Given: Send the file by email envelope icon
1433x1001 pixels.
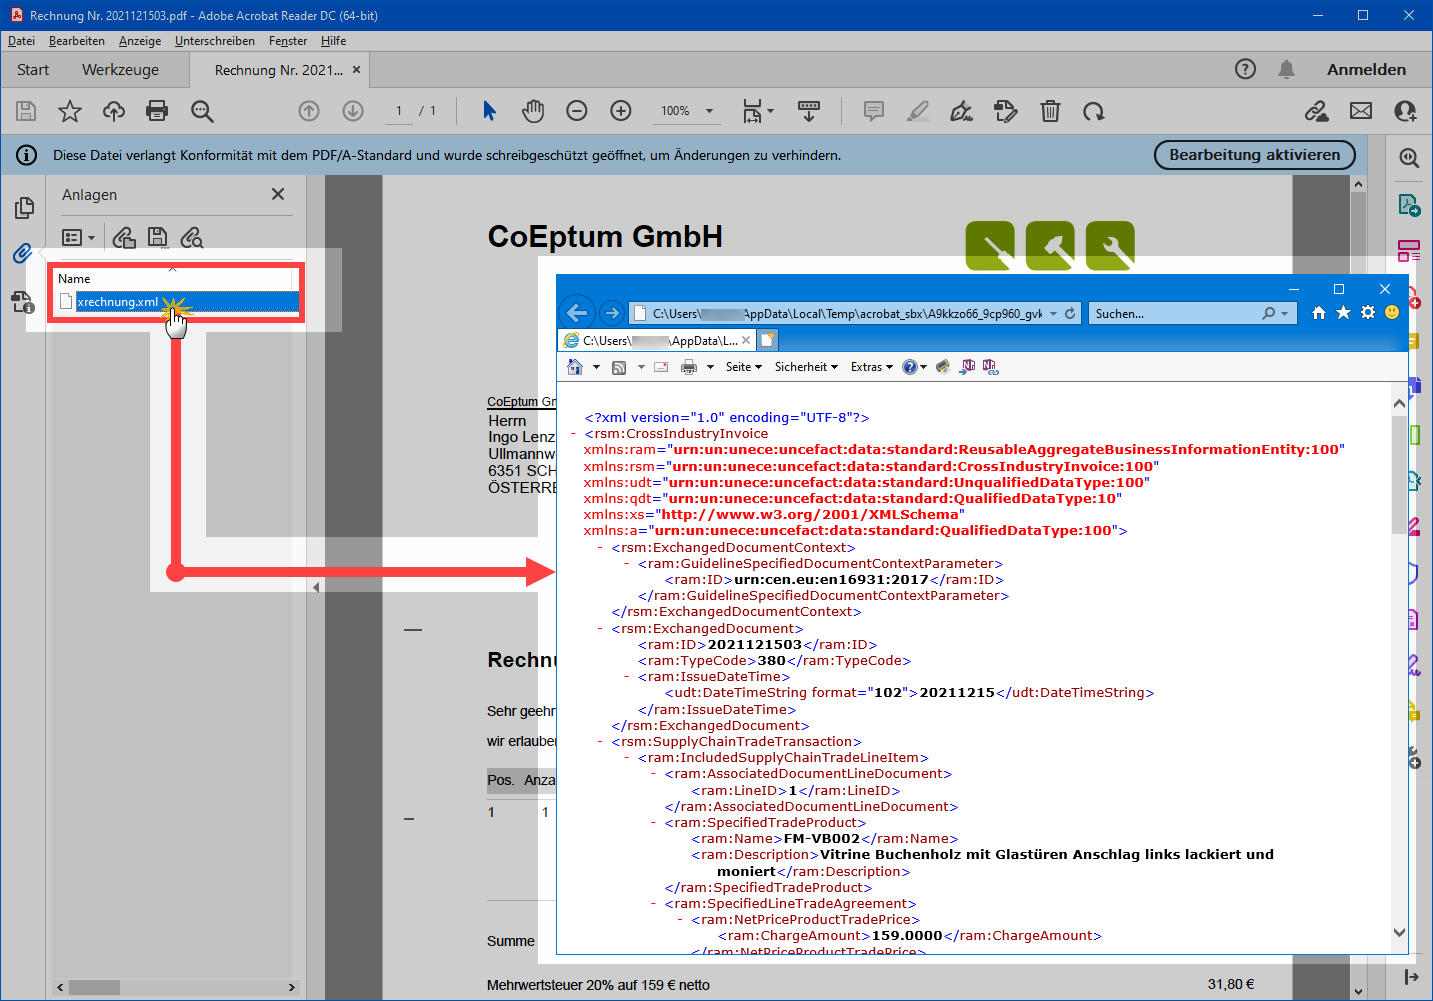Looking at the screenshot, I should tap(1361, 111).
